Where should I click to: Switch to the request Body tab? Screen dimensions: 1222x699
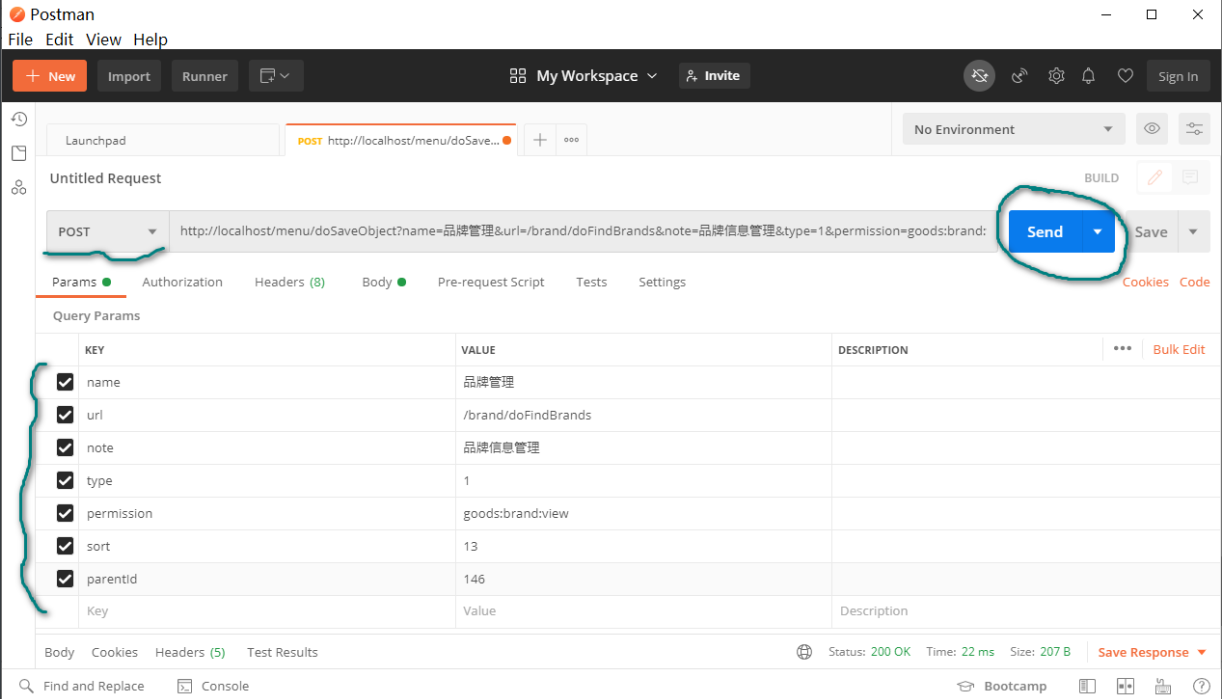[384, 282]
